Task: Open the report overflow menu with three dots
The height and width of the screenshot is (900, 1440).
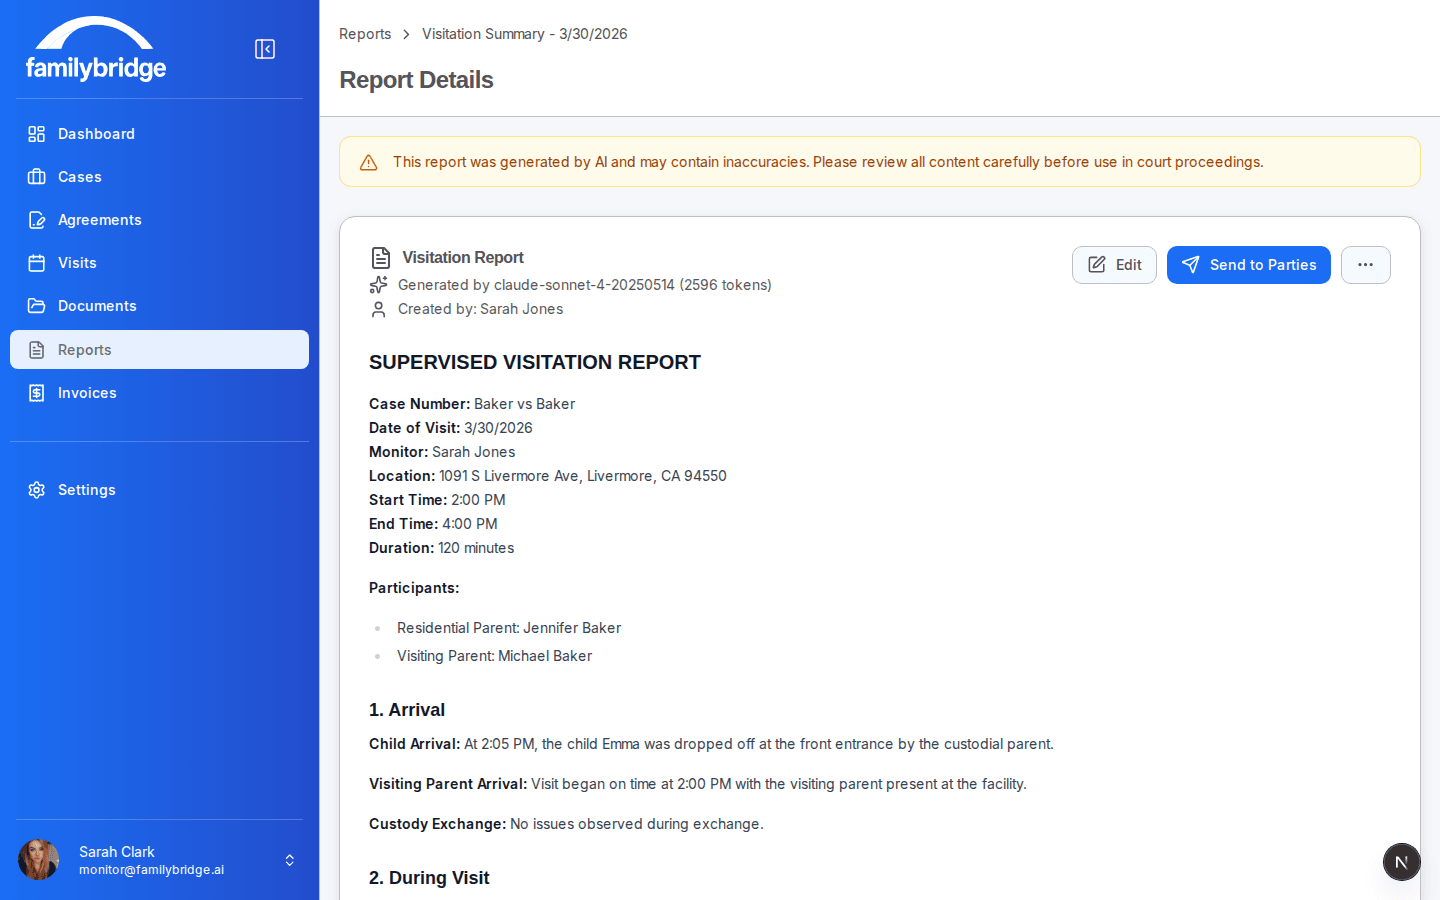Action: (x=1365, y=264)
